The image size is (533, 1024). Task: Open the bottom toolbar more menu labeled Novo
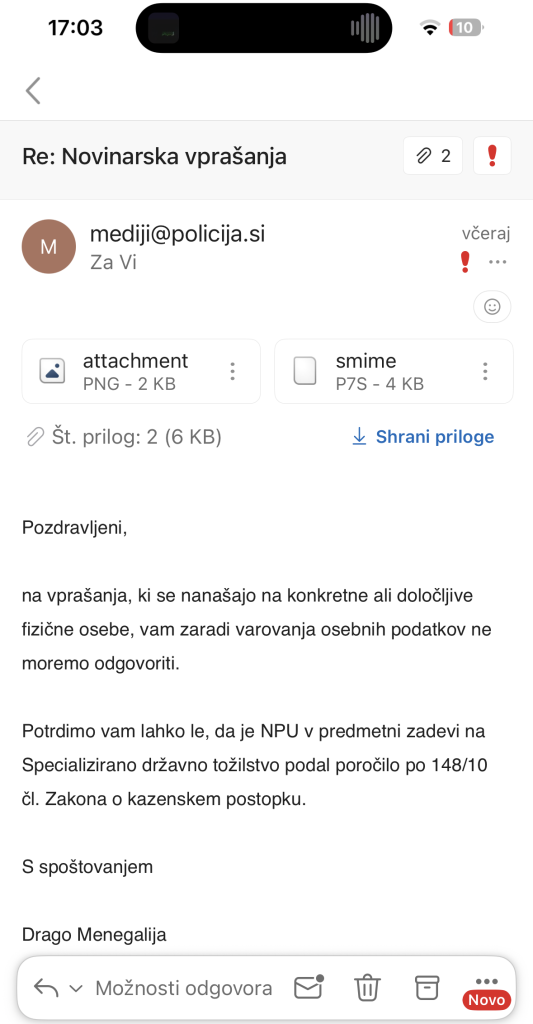(487, 991)
